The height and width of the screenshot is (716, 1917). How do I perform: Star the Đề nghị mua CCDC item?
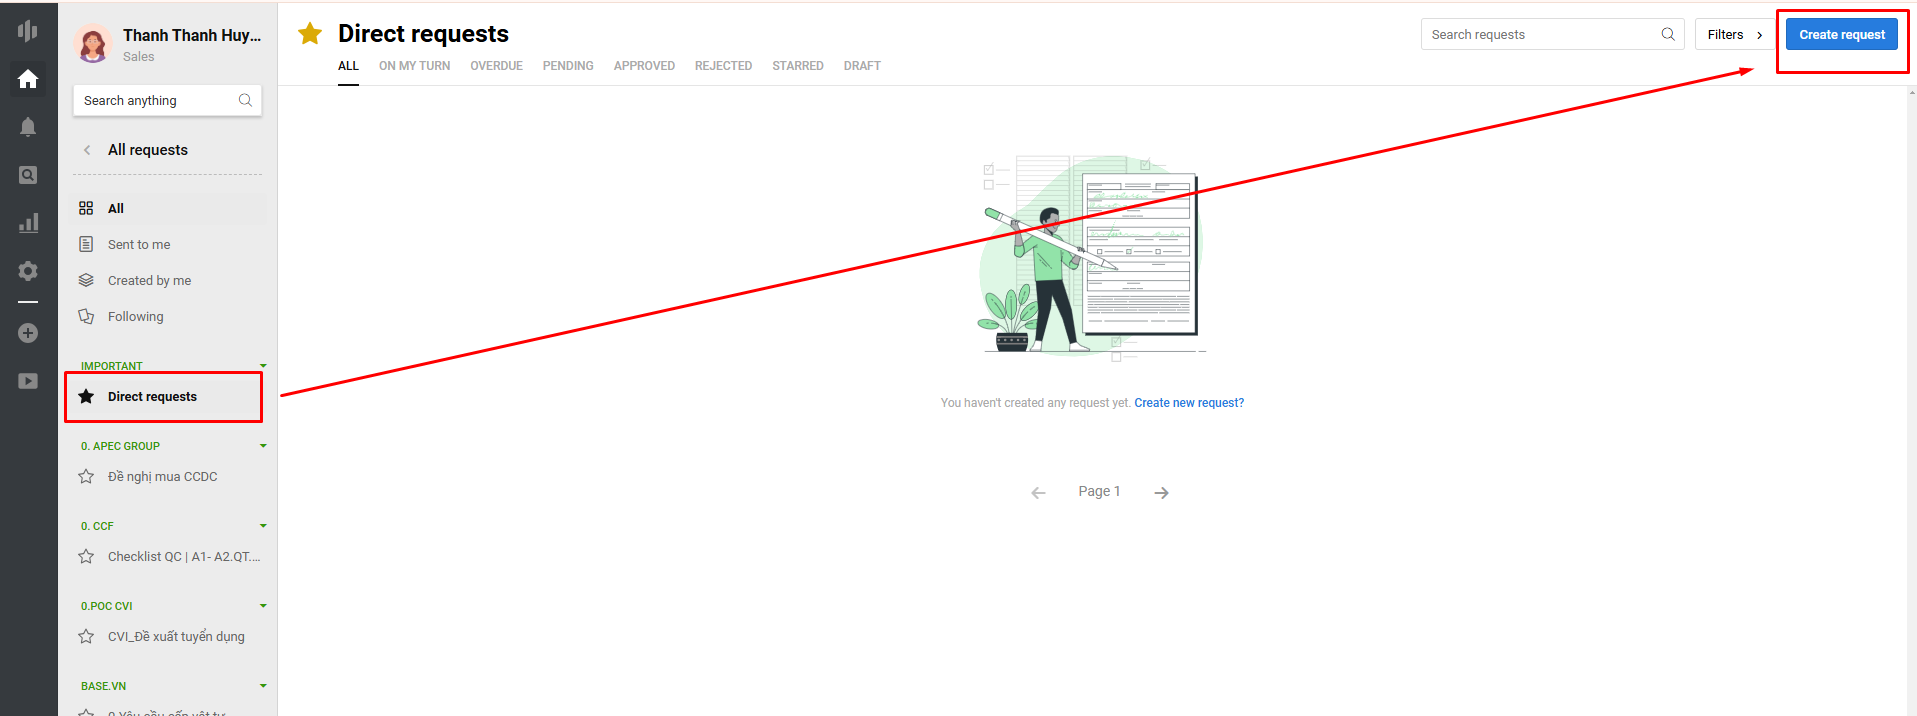coord(86,476)
